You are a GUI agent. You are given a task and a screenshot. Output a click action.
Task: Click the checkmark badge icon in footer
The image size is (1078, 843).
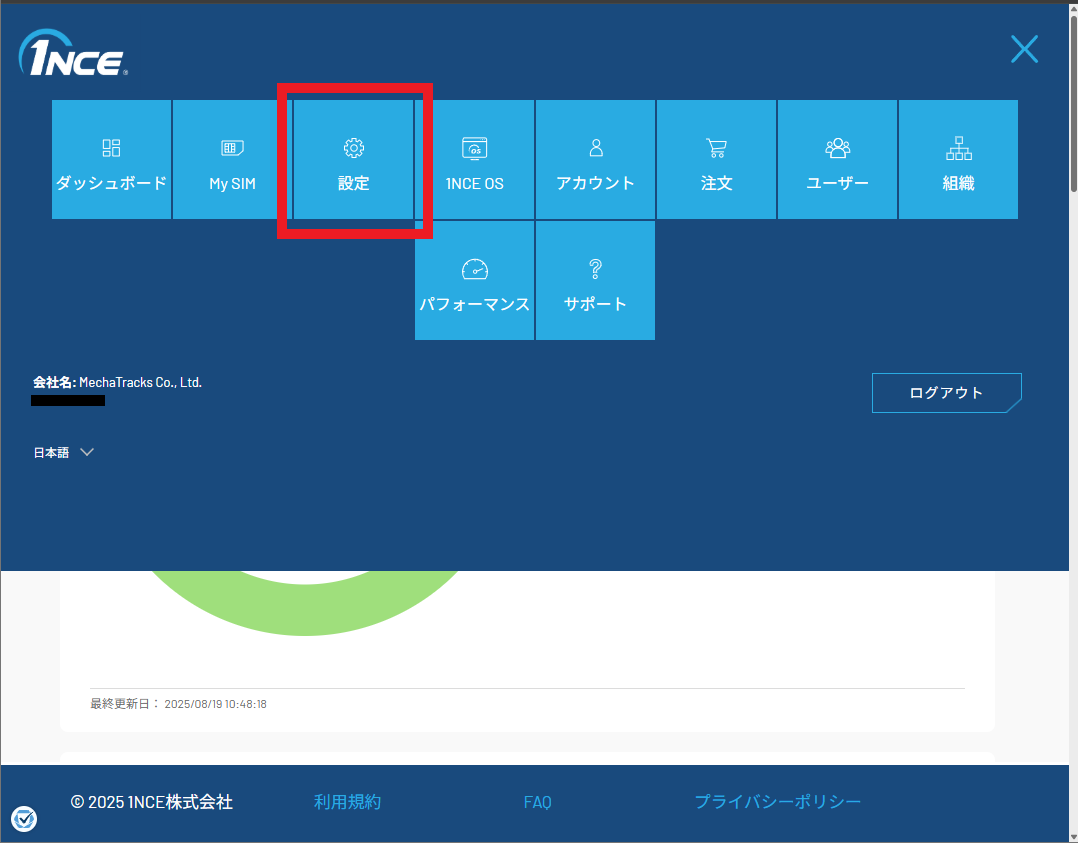point(24,819)
